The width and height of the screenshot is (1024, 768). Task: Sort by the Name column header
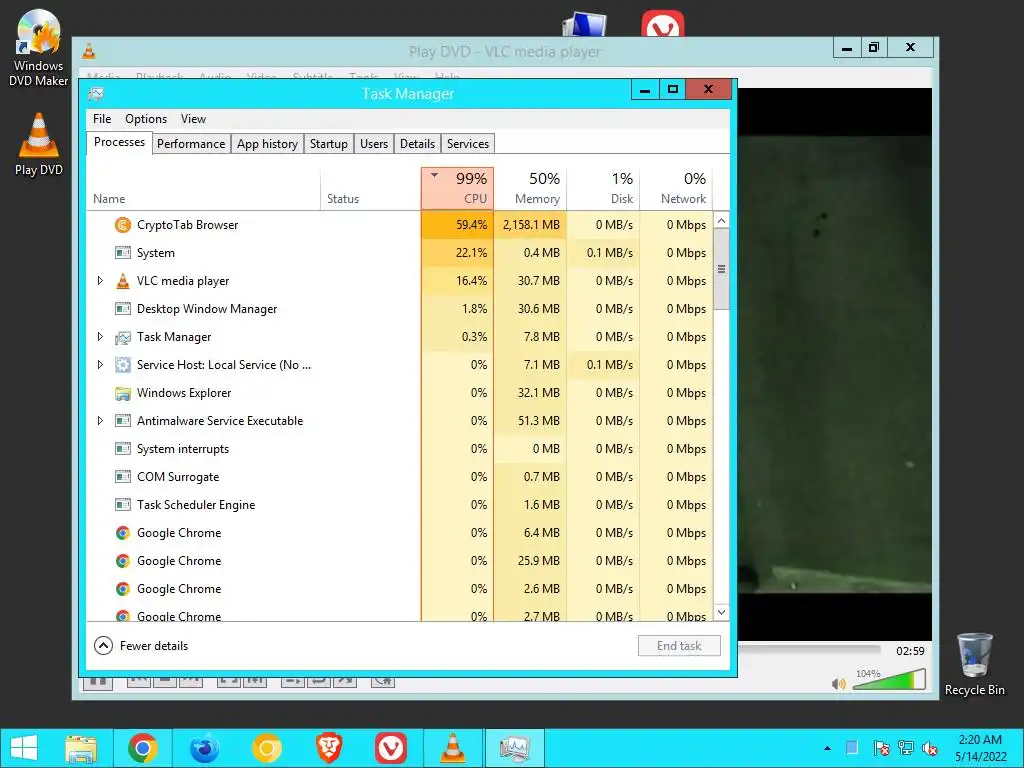click(204, 188)
